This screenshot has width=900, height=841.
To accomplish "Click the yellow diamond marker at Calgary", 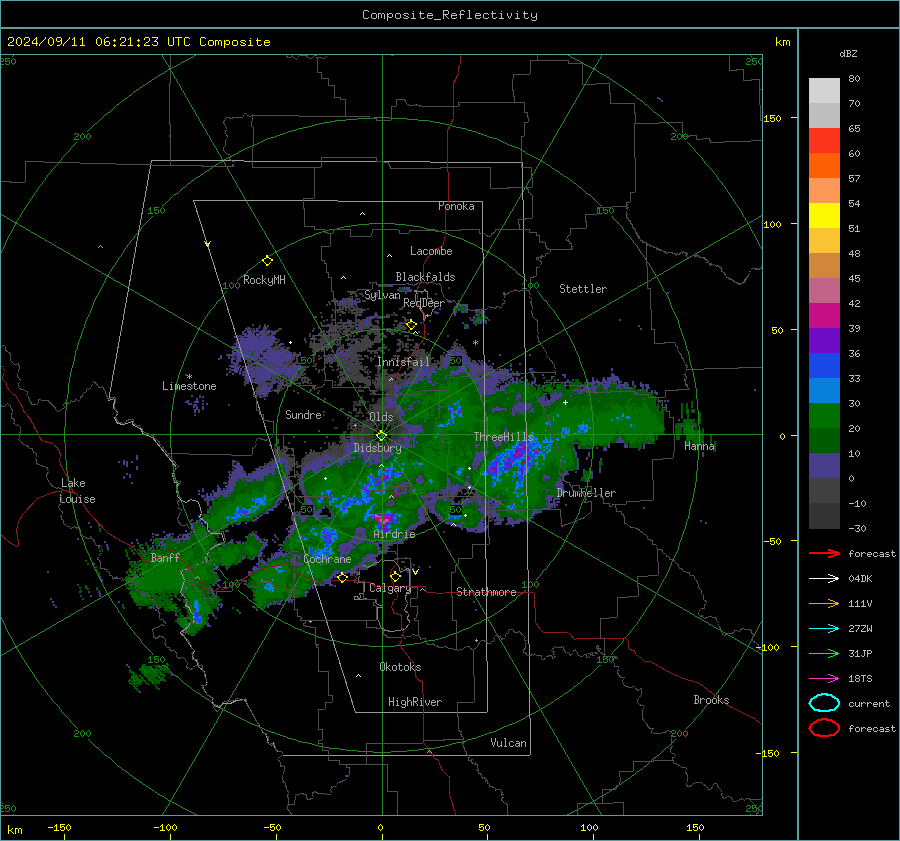I will 395,576.
